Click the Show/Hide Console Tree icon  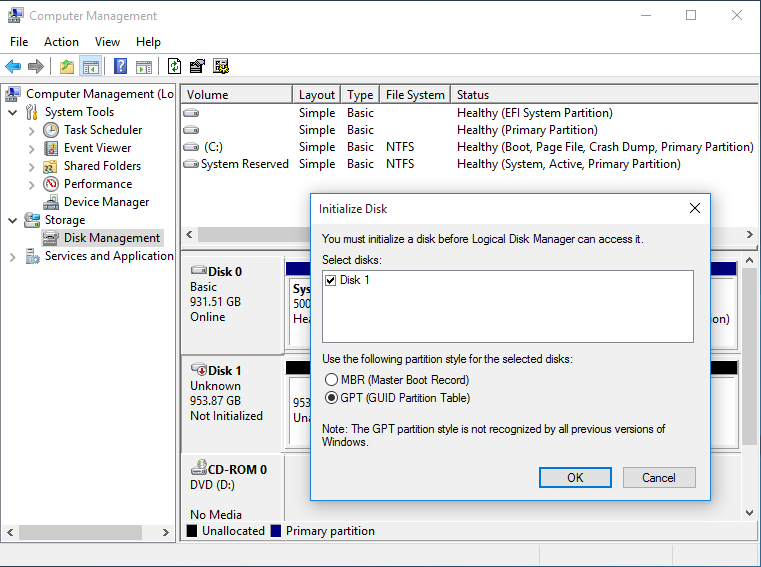pyautogui.click(x=91, y=67)
